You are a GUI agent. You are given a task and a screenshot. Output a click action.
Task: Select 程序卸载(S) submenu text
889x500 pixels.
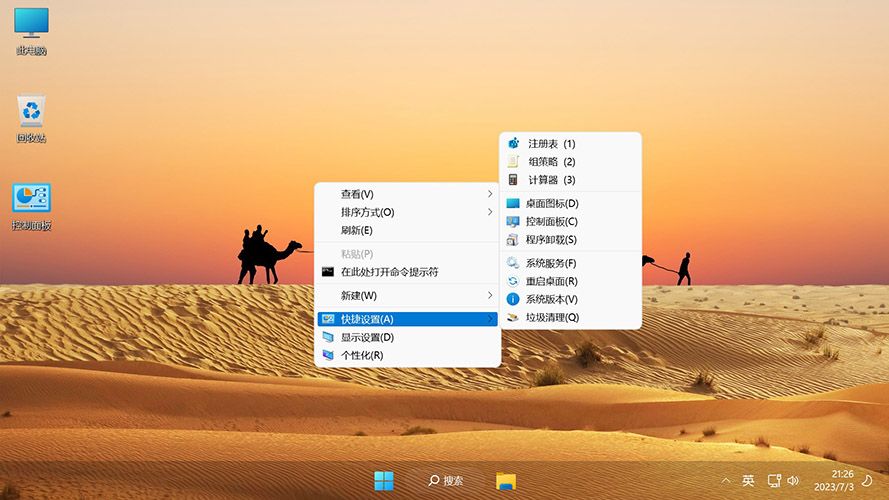point(551,240)
